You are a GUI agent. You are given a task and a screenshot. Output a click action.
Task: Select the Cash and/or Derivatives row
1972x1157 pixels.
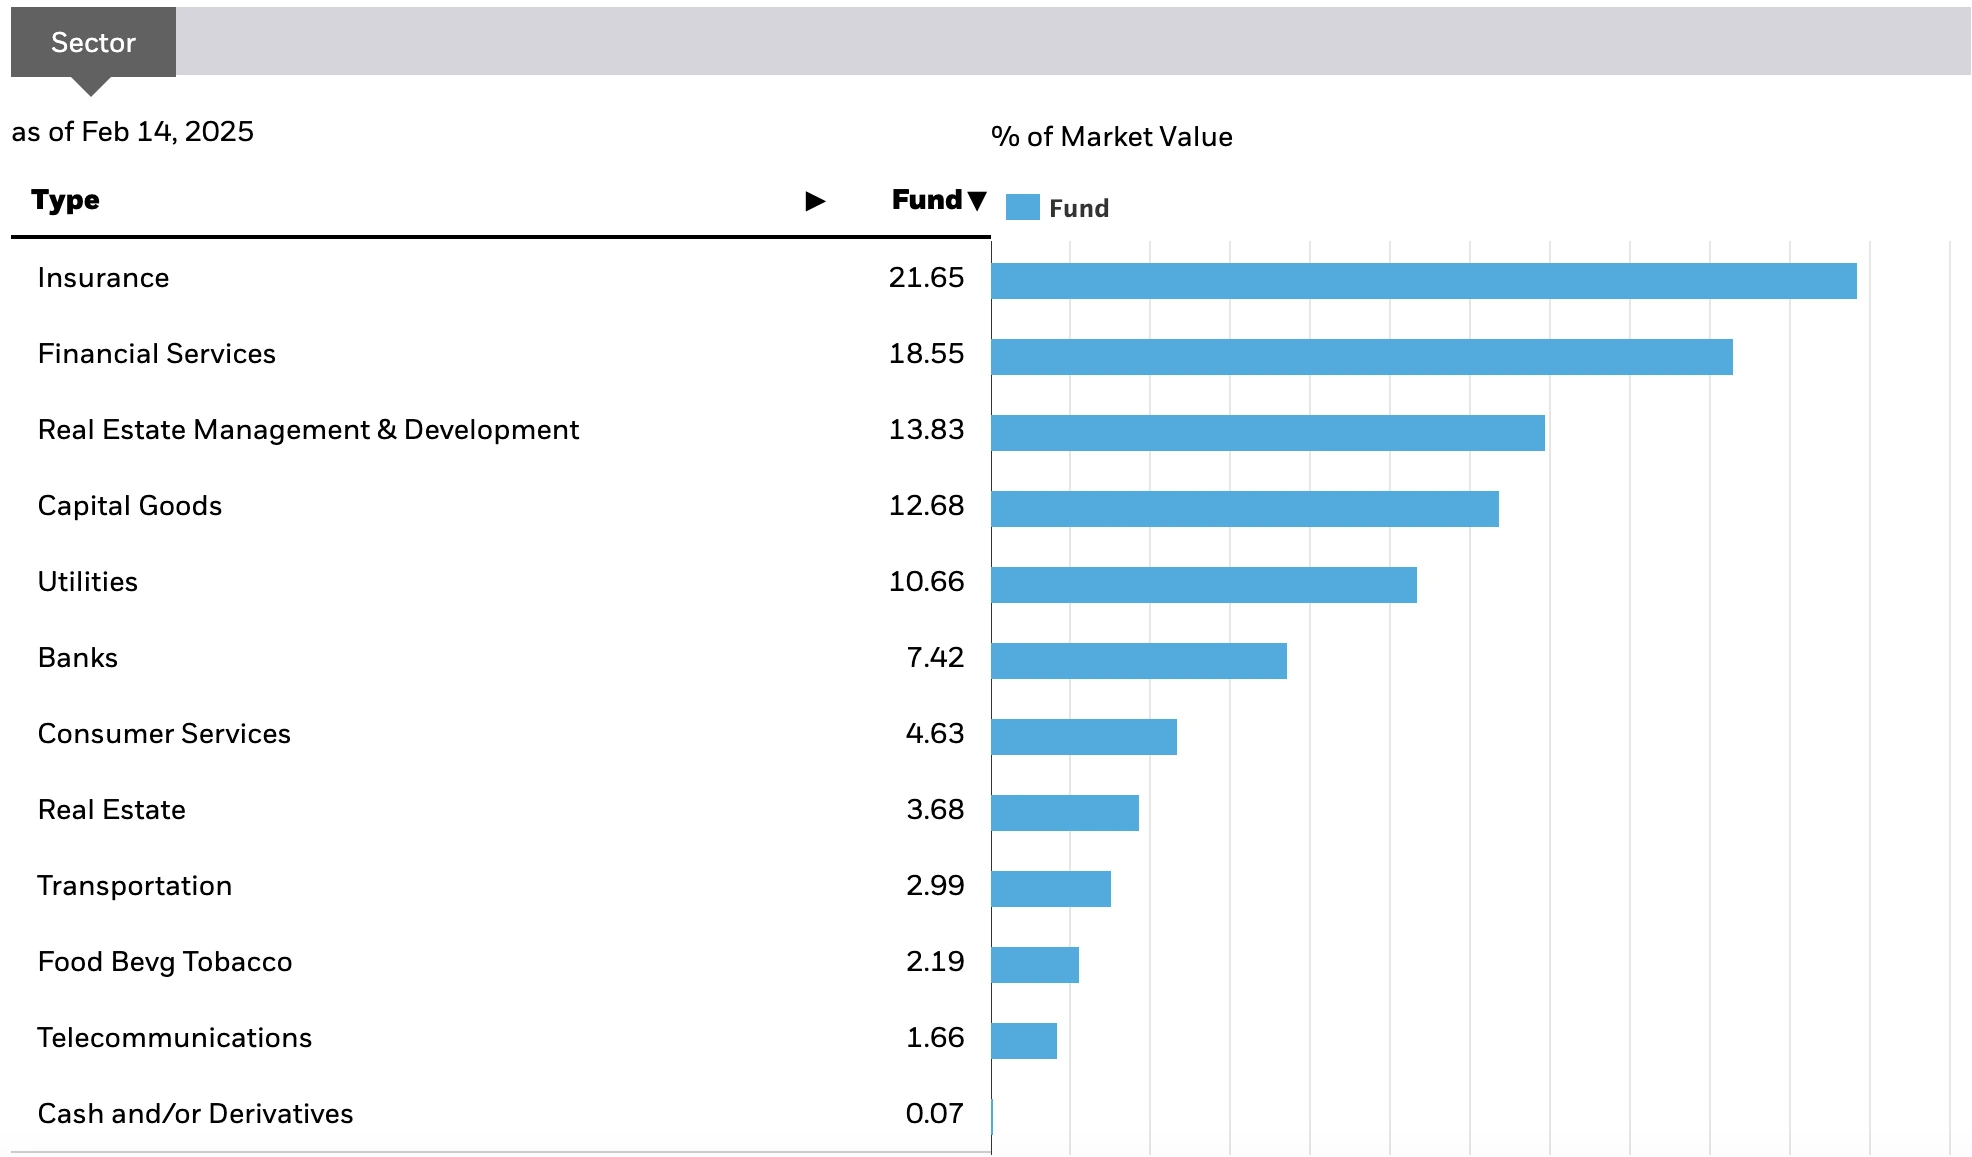click(x=195, y=1114)
